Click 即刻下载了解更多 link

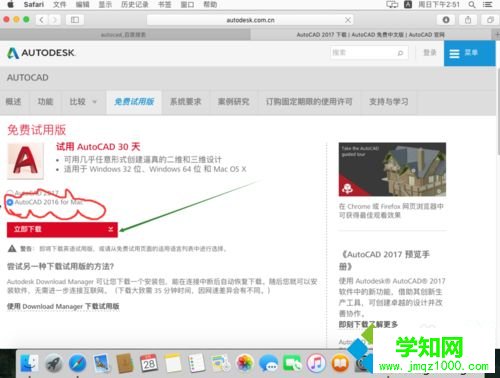[x=368, y=324]
